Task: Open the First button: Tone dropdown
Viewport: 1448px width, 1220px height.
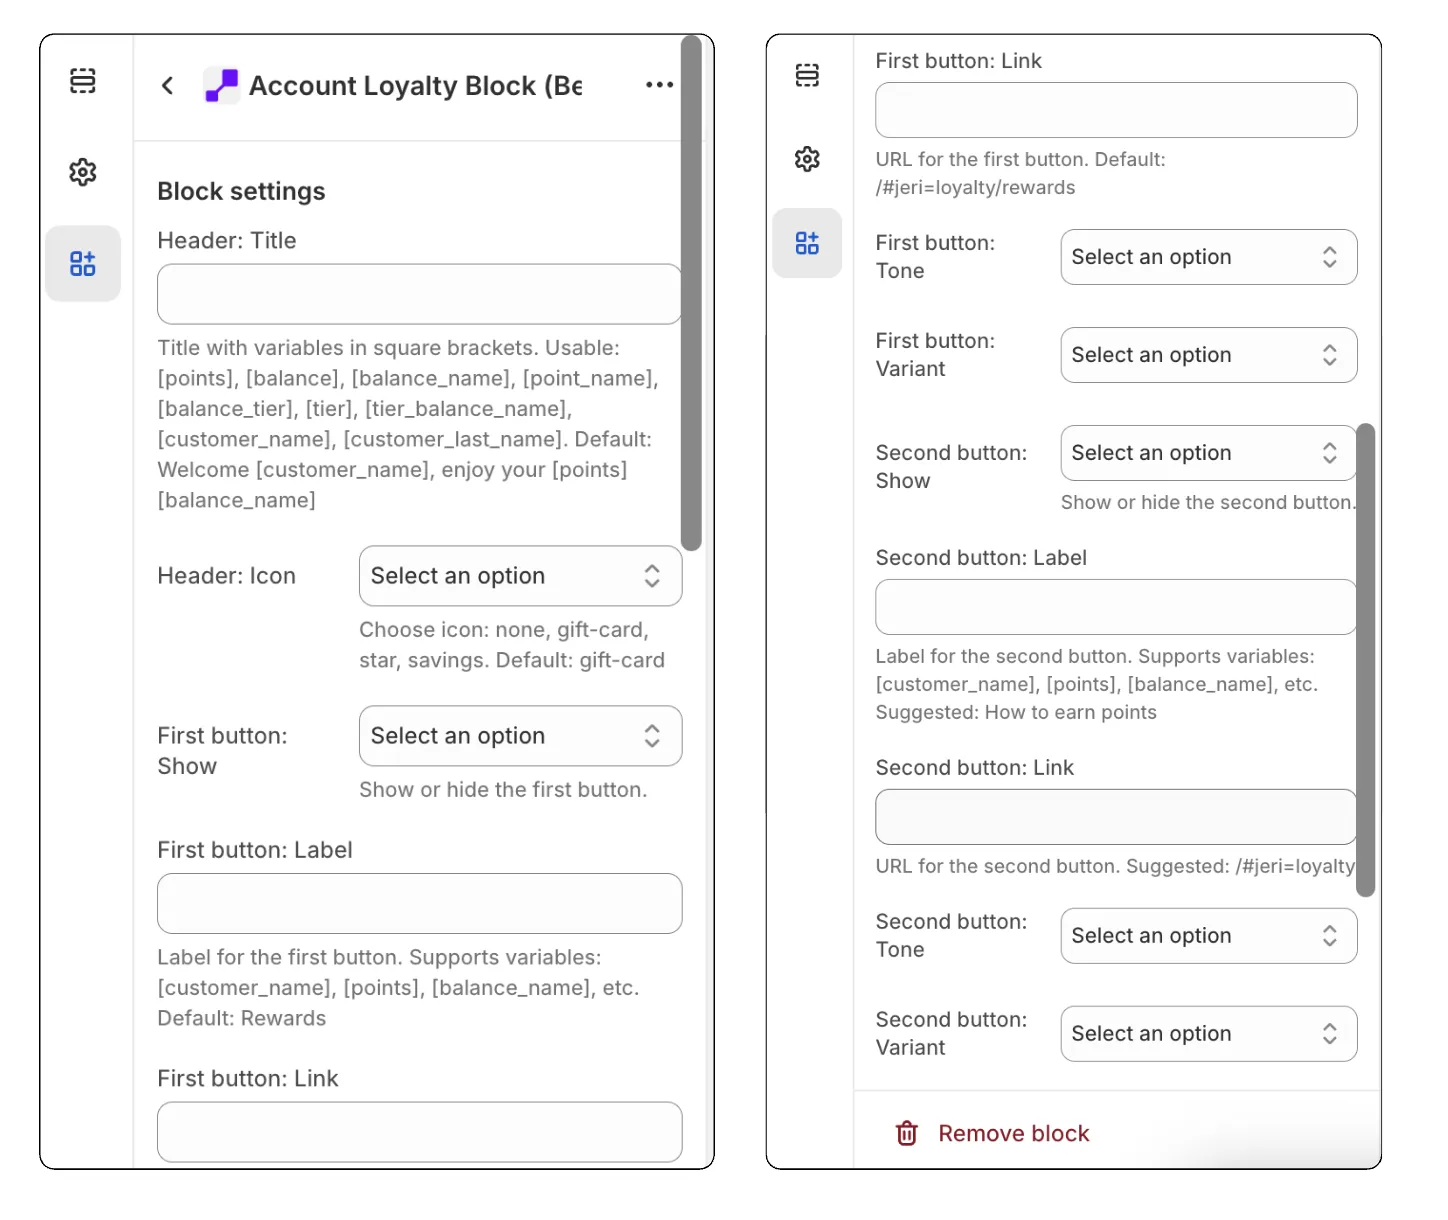Action: pos(1208,257)
